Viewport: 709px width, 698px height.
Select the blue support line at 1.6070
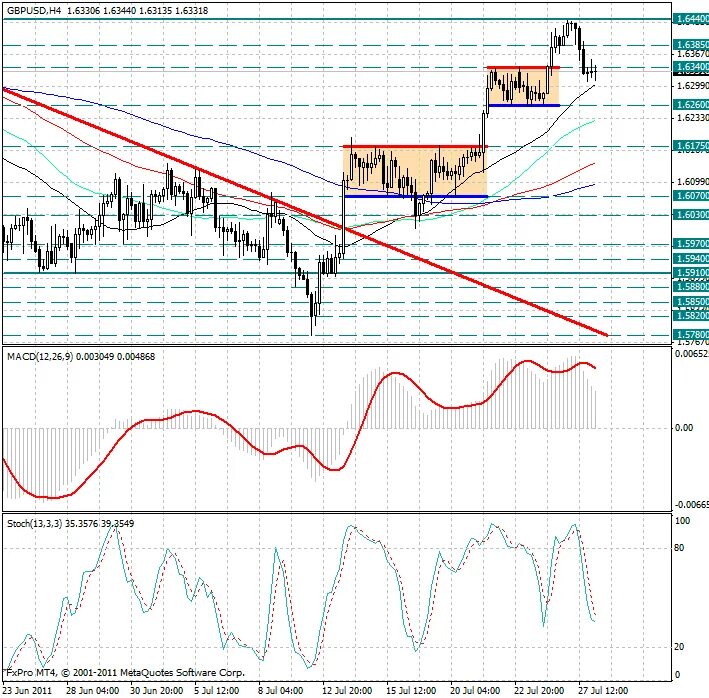[416, 196]
